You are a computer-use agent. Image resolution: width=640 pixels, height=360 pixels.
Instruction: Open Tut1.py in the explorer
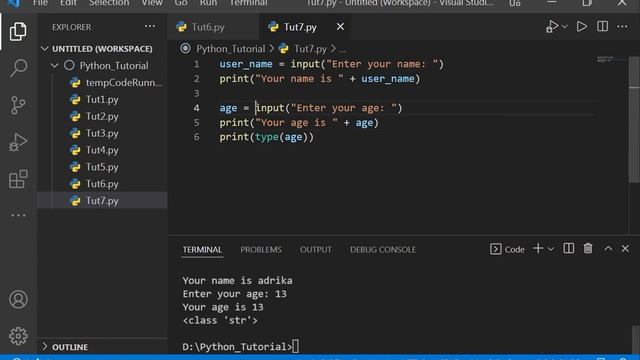coord(102,99)
